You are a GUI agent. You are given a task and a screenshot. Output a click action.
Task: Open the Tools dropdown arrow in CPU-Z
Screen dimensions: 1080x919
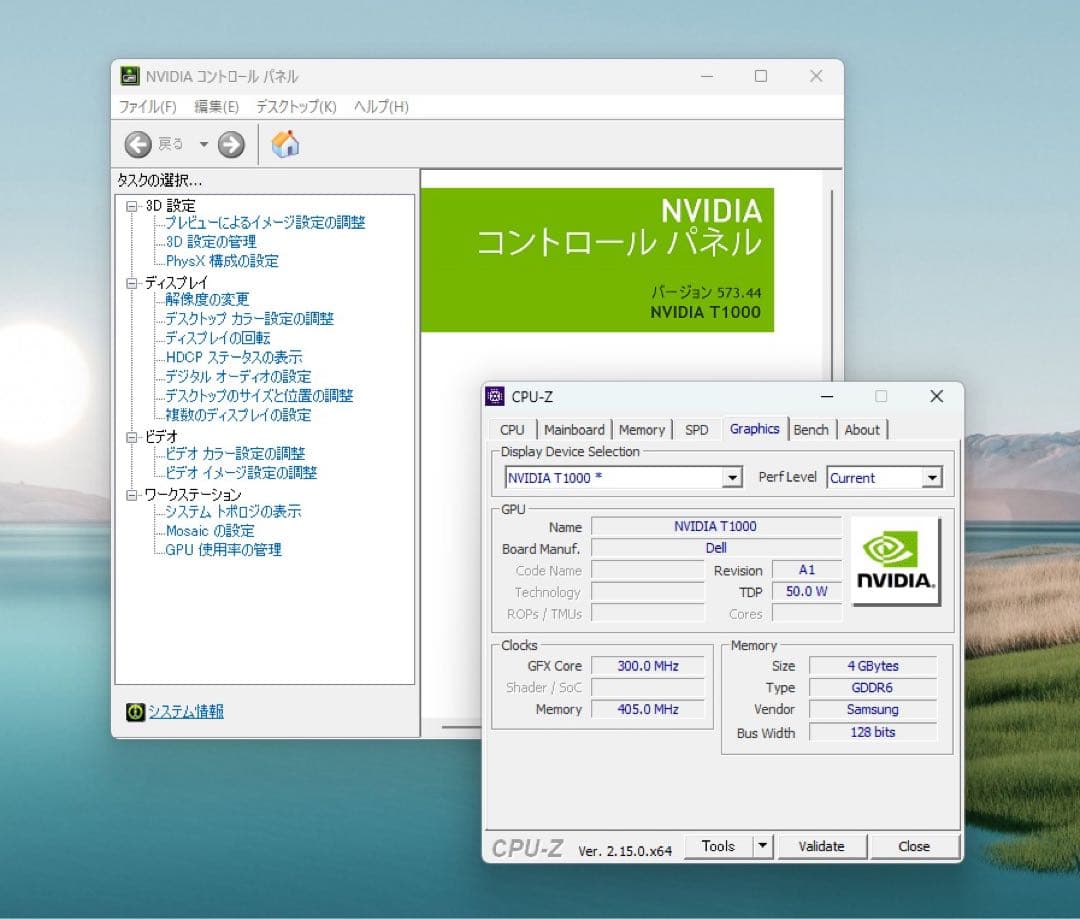point(762,847)
